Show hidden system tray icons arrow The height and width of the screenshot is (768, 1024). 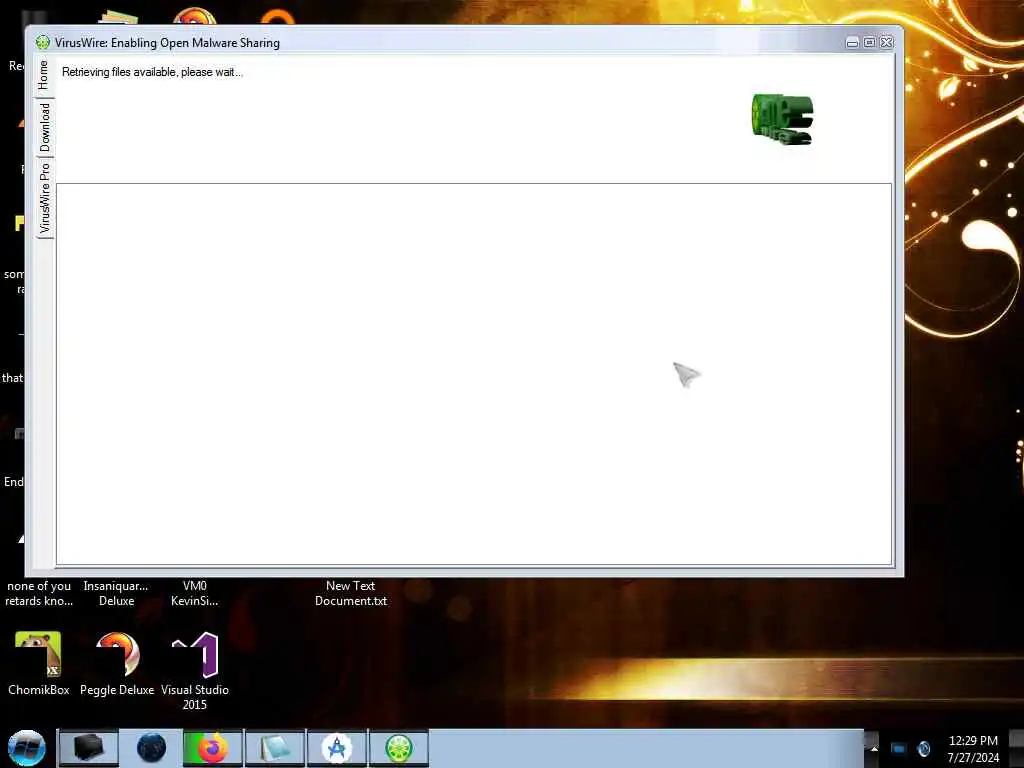pos(873,748)
